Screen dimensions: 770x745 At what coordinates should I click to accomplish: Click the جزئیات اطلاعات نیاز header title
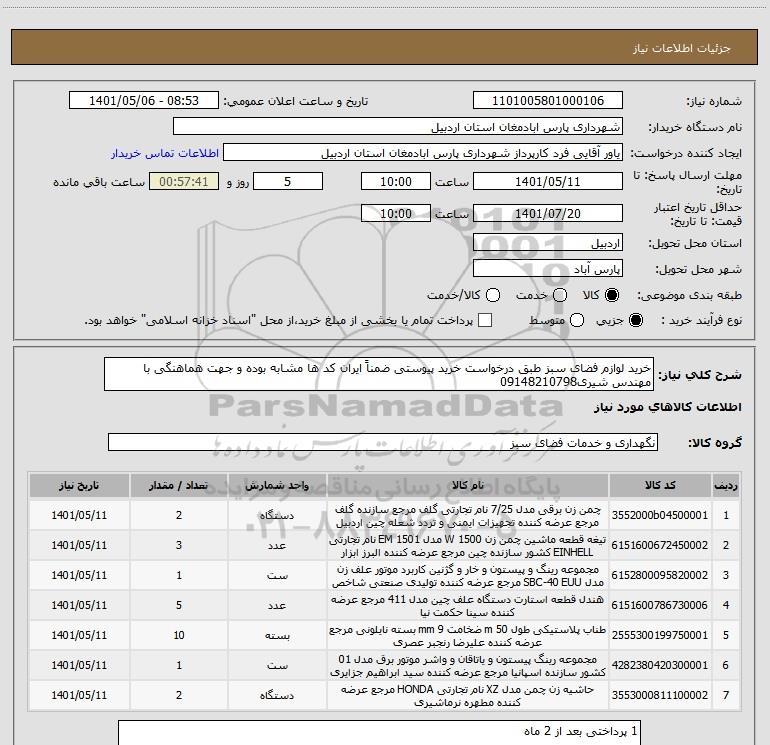[682, 48]
